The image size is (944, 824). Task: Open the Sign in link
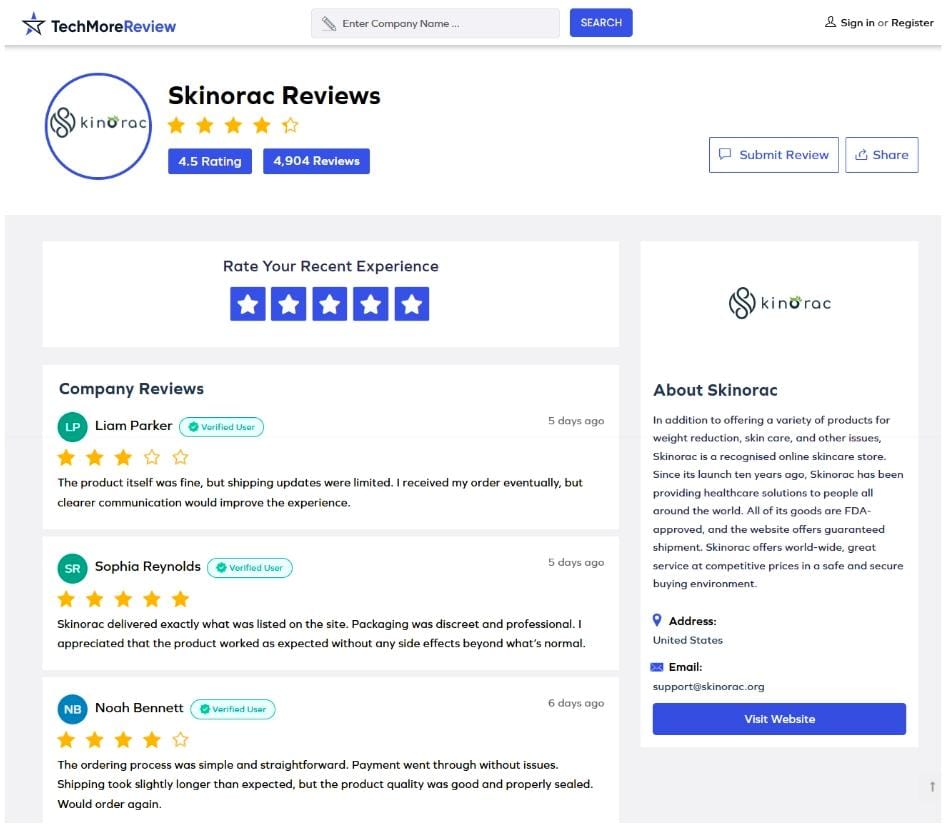(857, 23)
